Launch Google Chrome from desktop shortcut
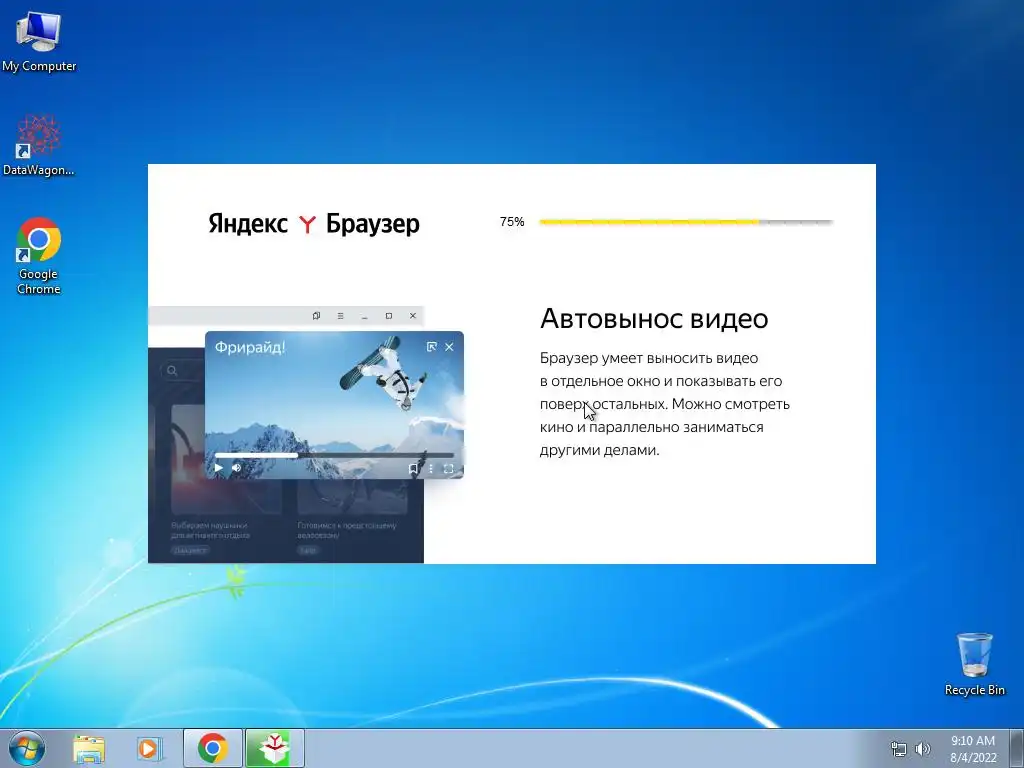The image size is (1024, 768). pos(39,256)
